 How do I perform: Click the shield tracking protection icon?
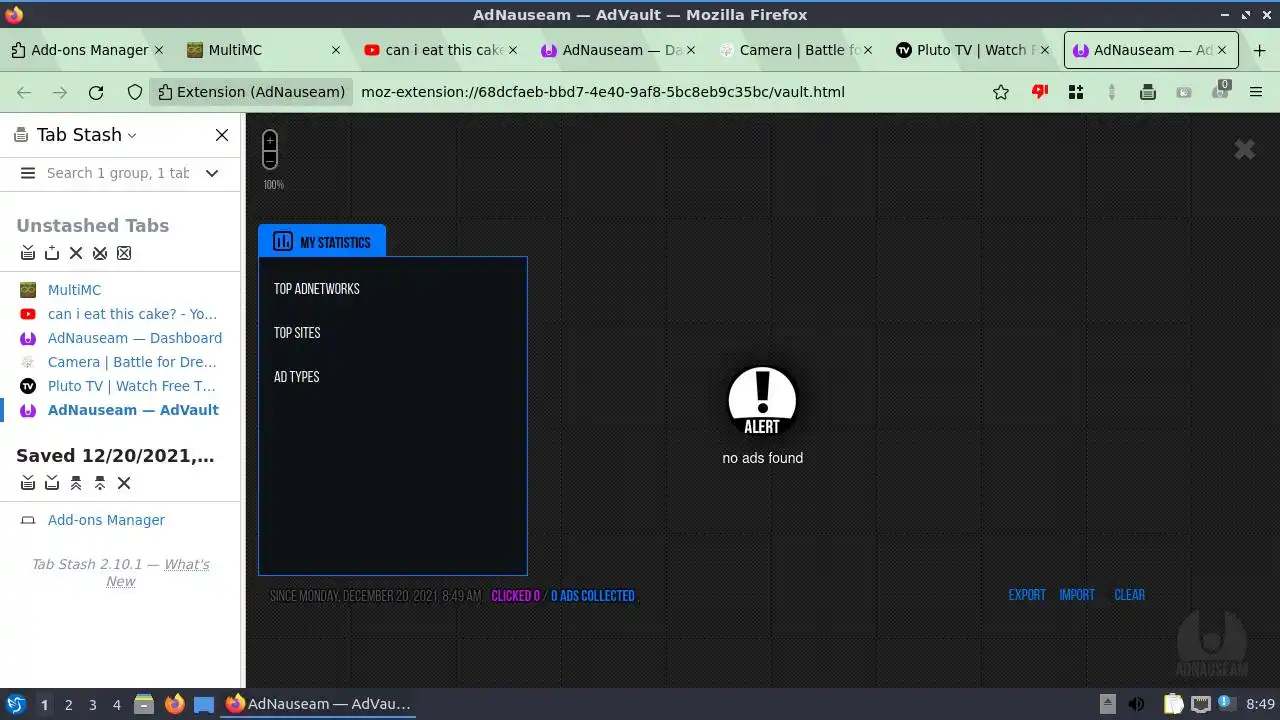click(135, 92)
